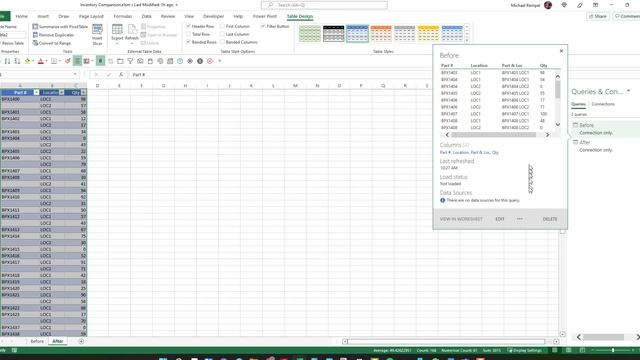Viewport: 640px width, 360px height.
Task: Click the preview popup vertical scrollbar down arrow
Action: tap(558, 124)
